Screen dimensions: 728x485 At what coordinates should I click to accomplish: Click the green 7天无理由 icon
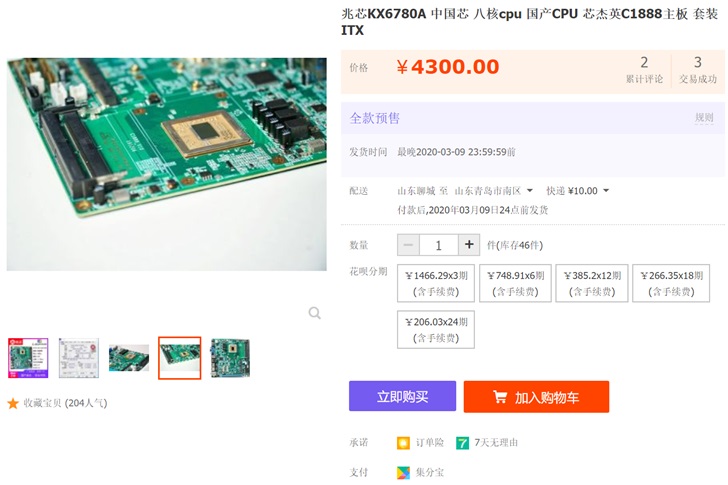pos(462,443)
